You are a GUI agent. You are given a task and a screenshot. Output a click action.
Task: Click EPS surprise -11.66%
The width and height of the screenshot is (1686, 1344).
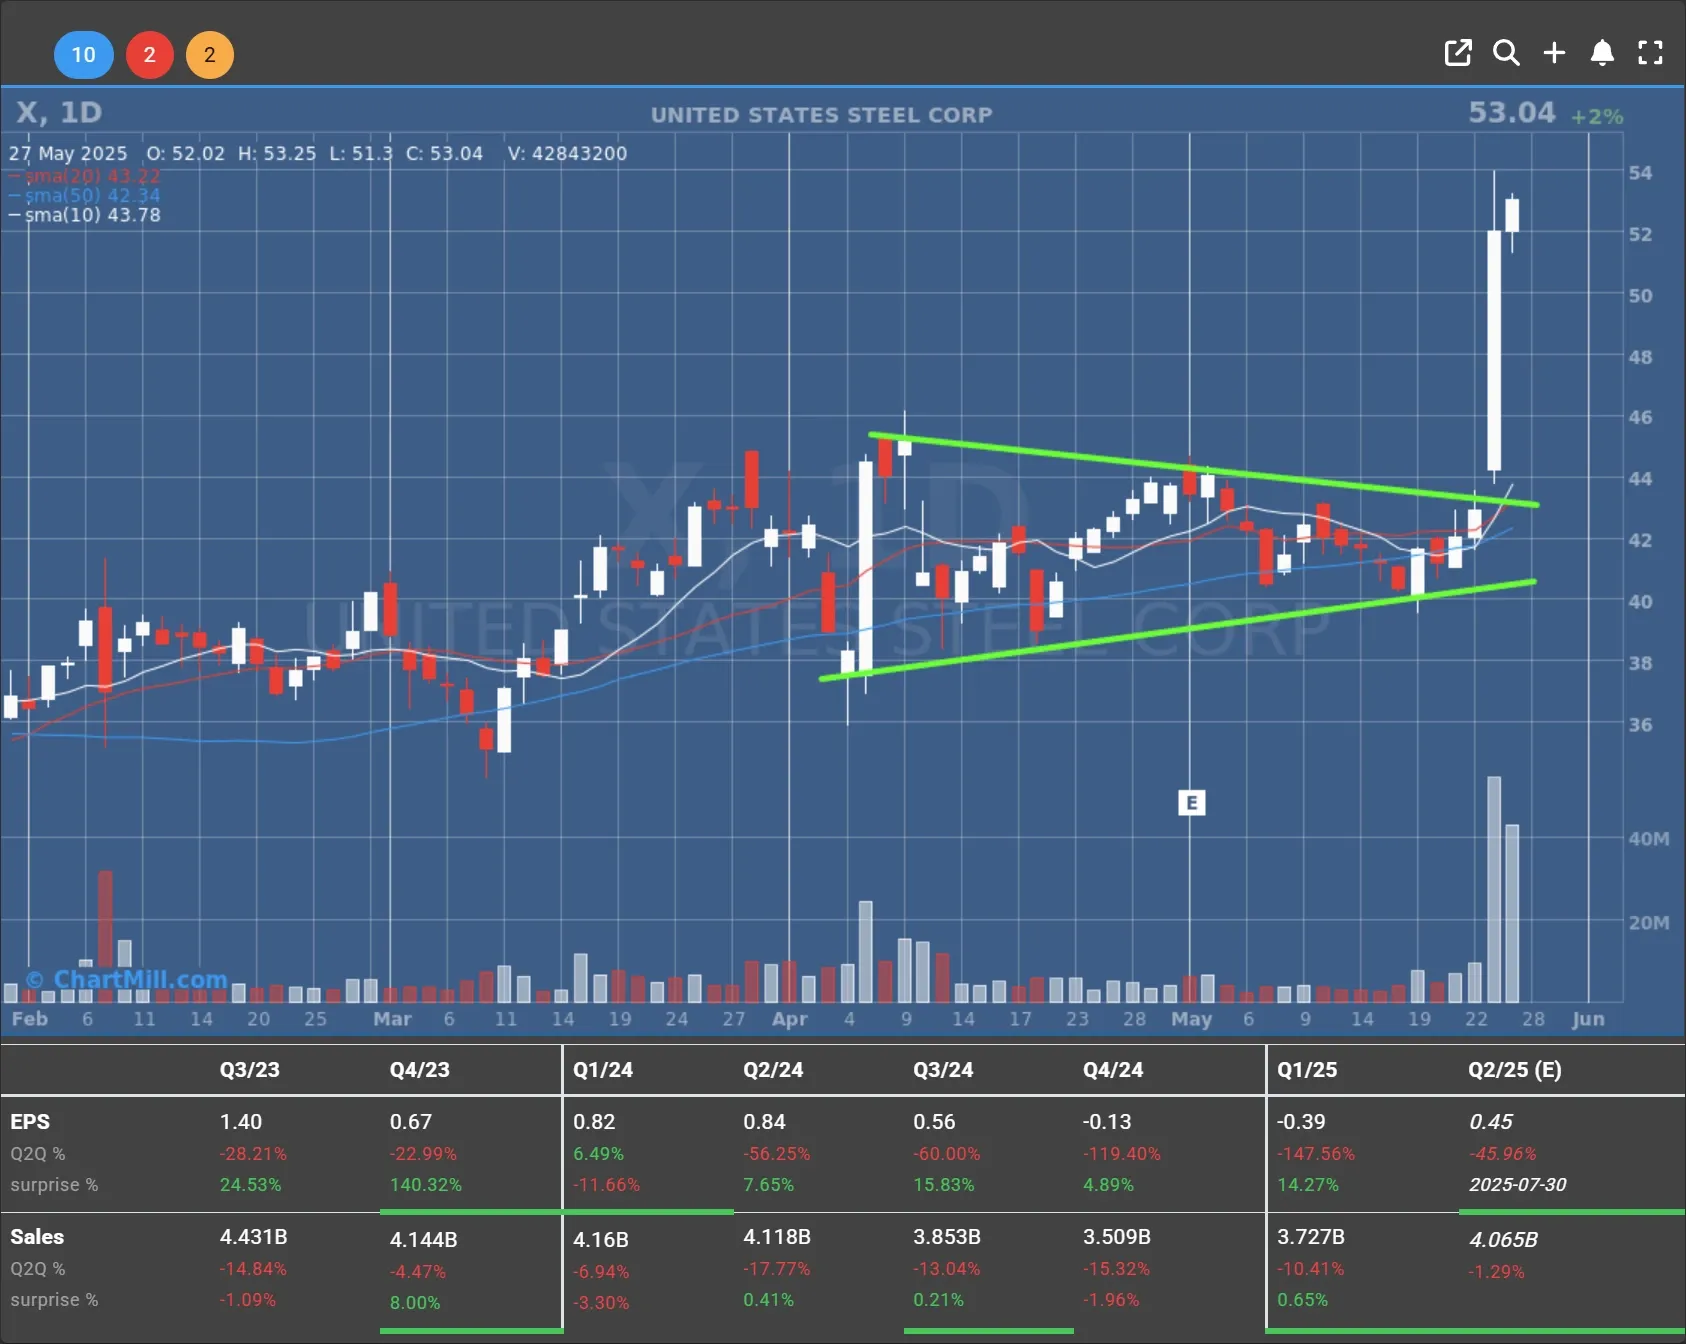(x=606, y=1185)
